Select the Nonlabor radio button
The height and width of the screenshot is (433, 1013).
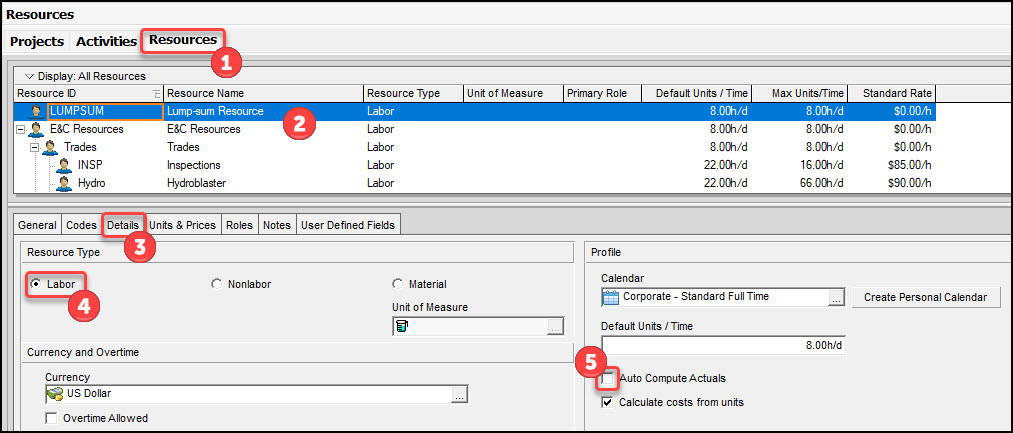point(216,284)
